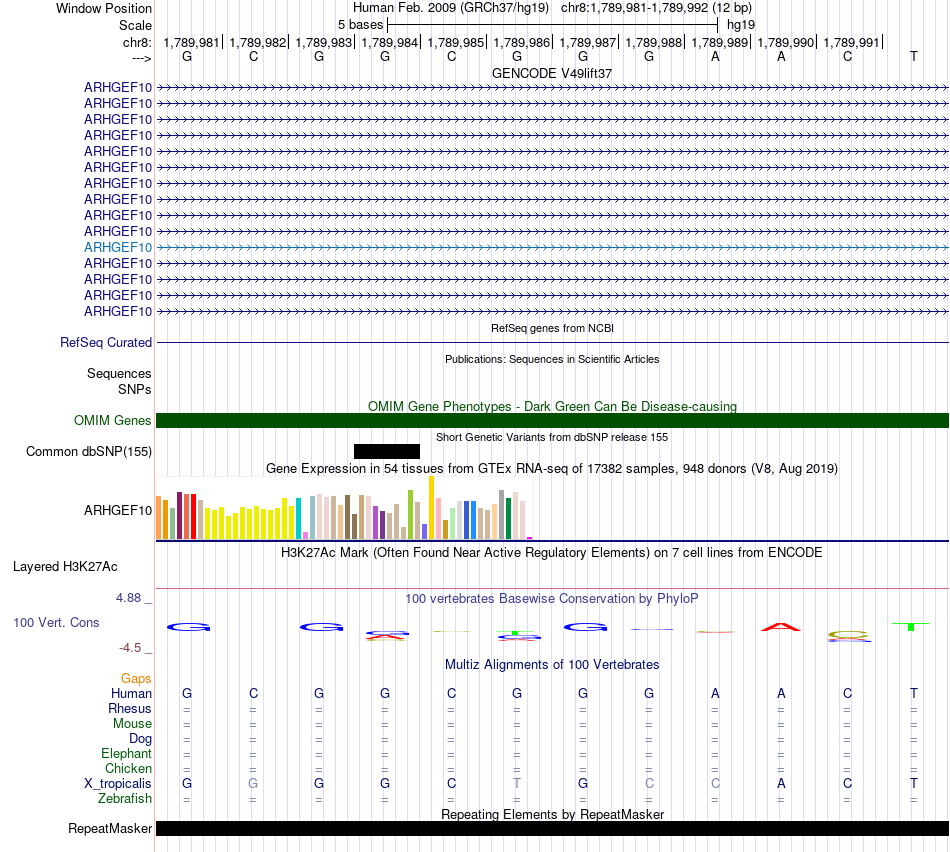Open the OMIM Gene Phenotypes track title
950x852 pixels.
pyautogui.click(x=552, y=407)
